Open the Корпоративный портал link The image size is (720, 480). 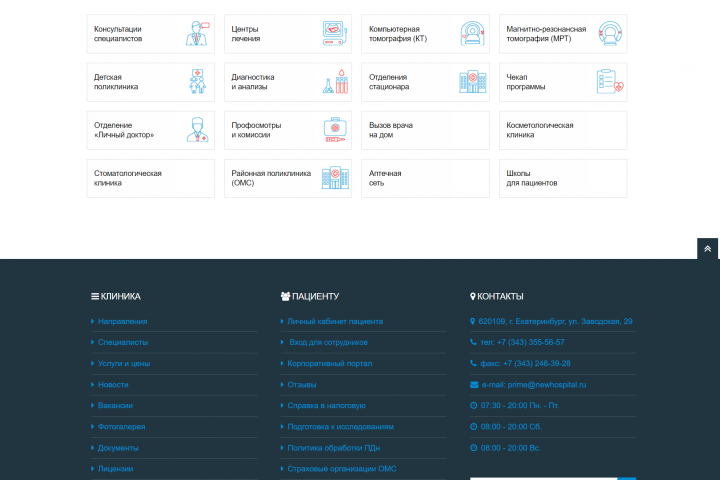click(330, 363)
